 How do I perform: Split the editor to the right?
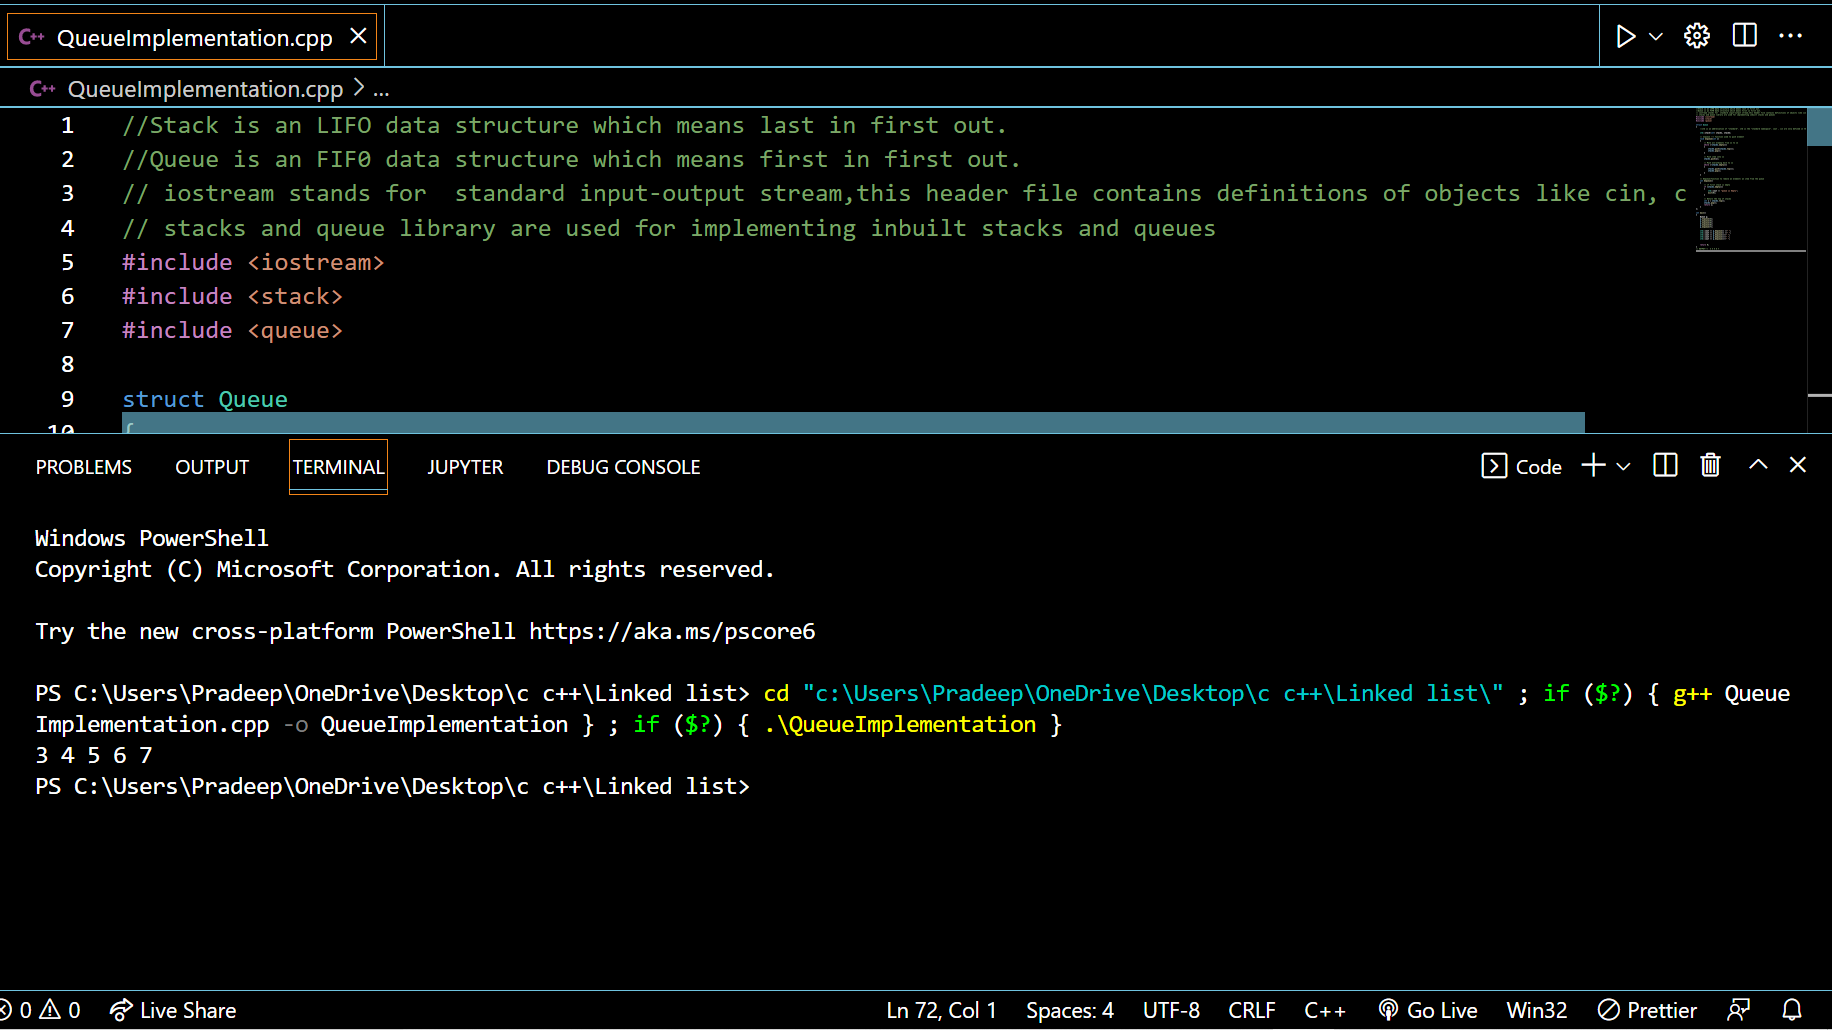pyautogui.click(x=1744, y=36)
